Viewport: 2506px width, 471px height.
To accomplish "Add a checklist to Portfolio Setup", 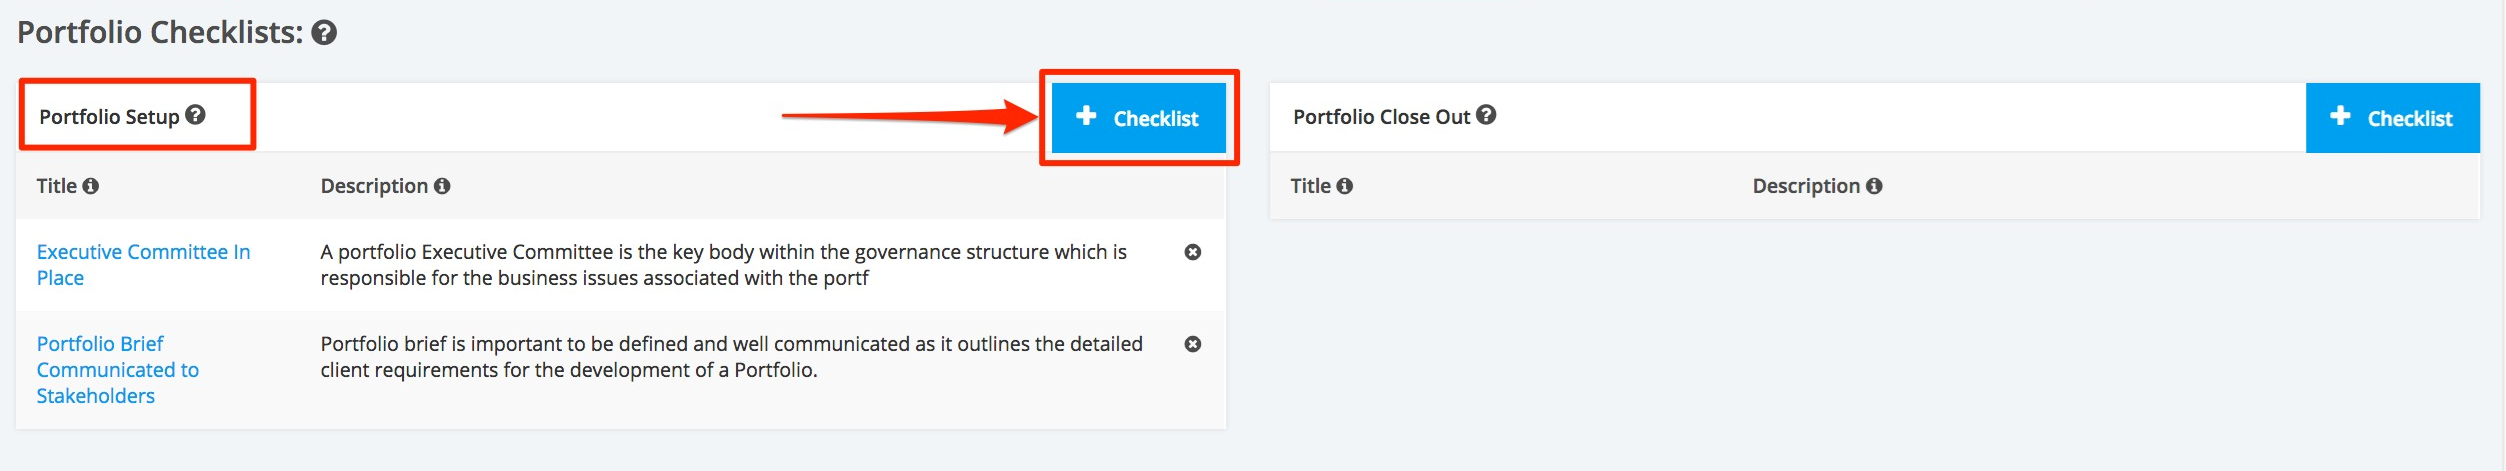I will pyautogui.click(x=1138, y=118).
